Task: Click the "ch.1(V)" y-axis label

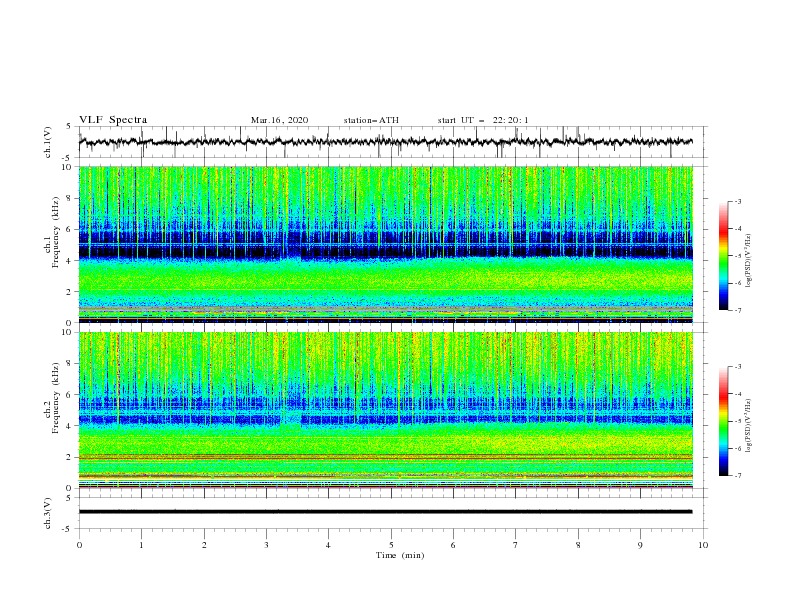Action: (x=48, y=142)
